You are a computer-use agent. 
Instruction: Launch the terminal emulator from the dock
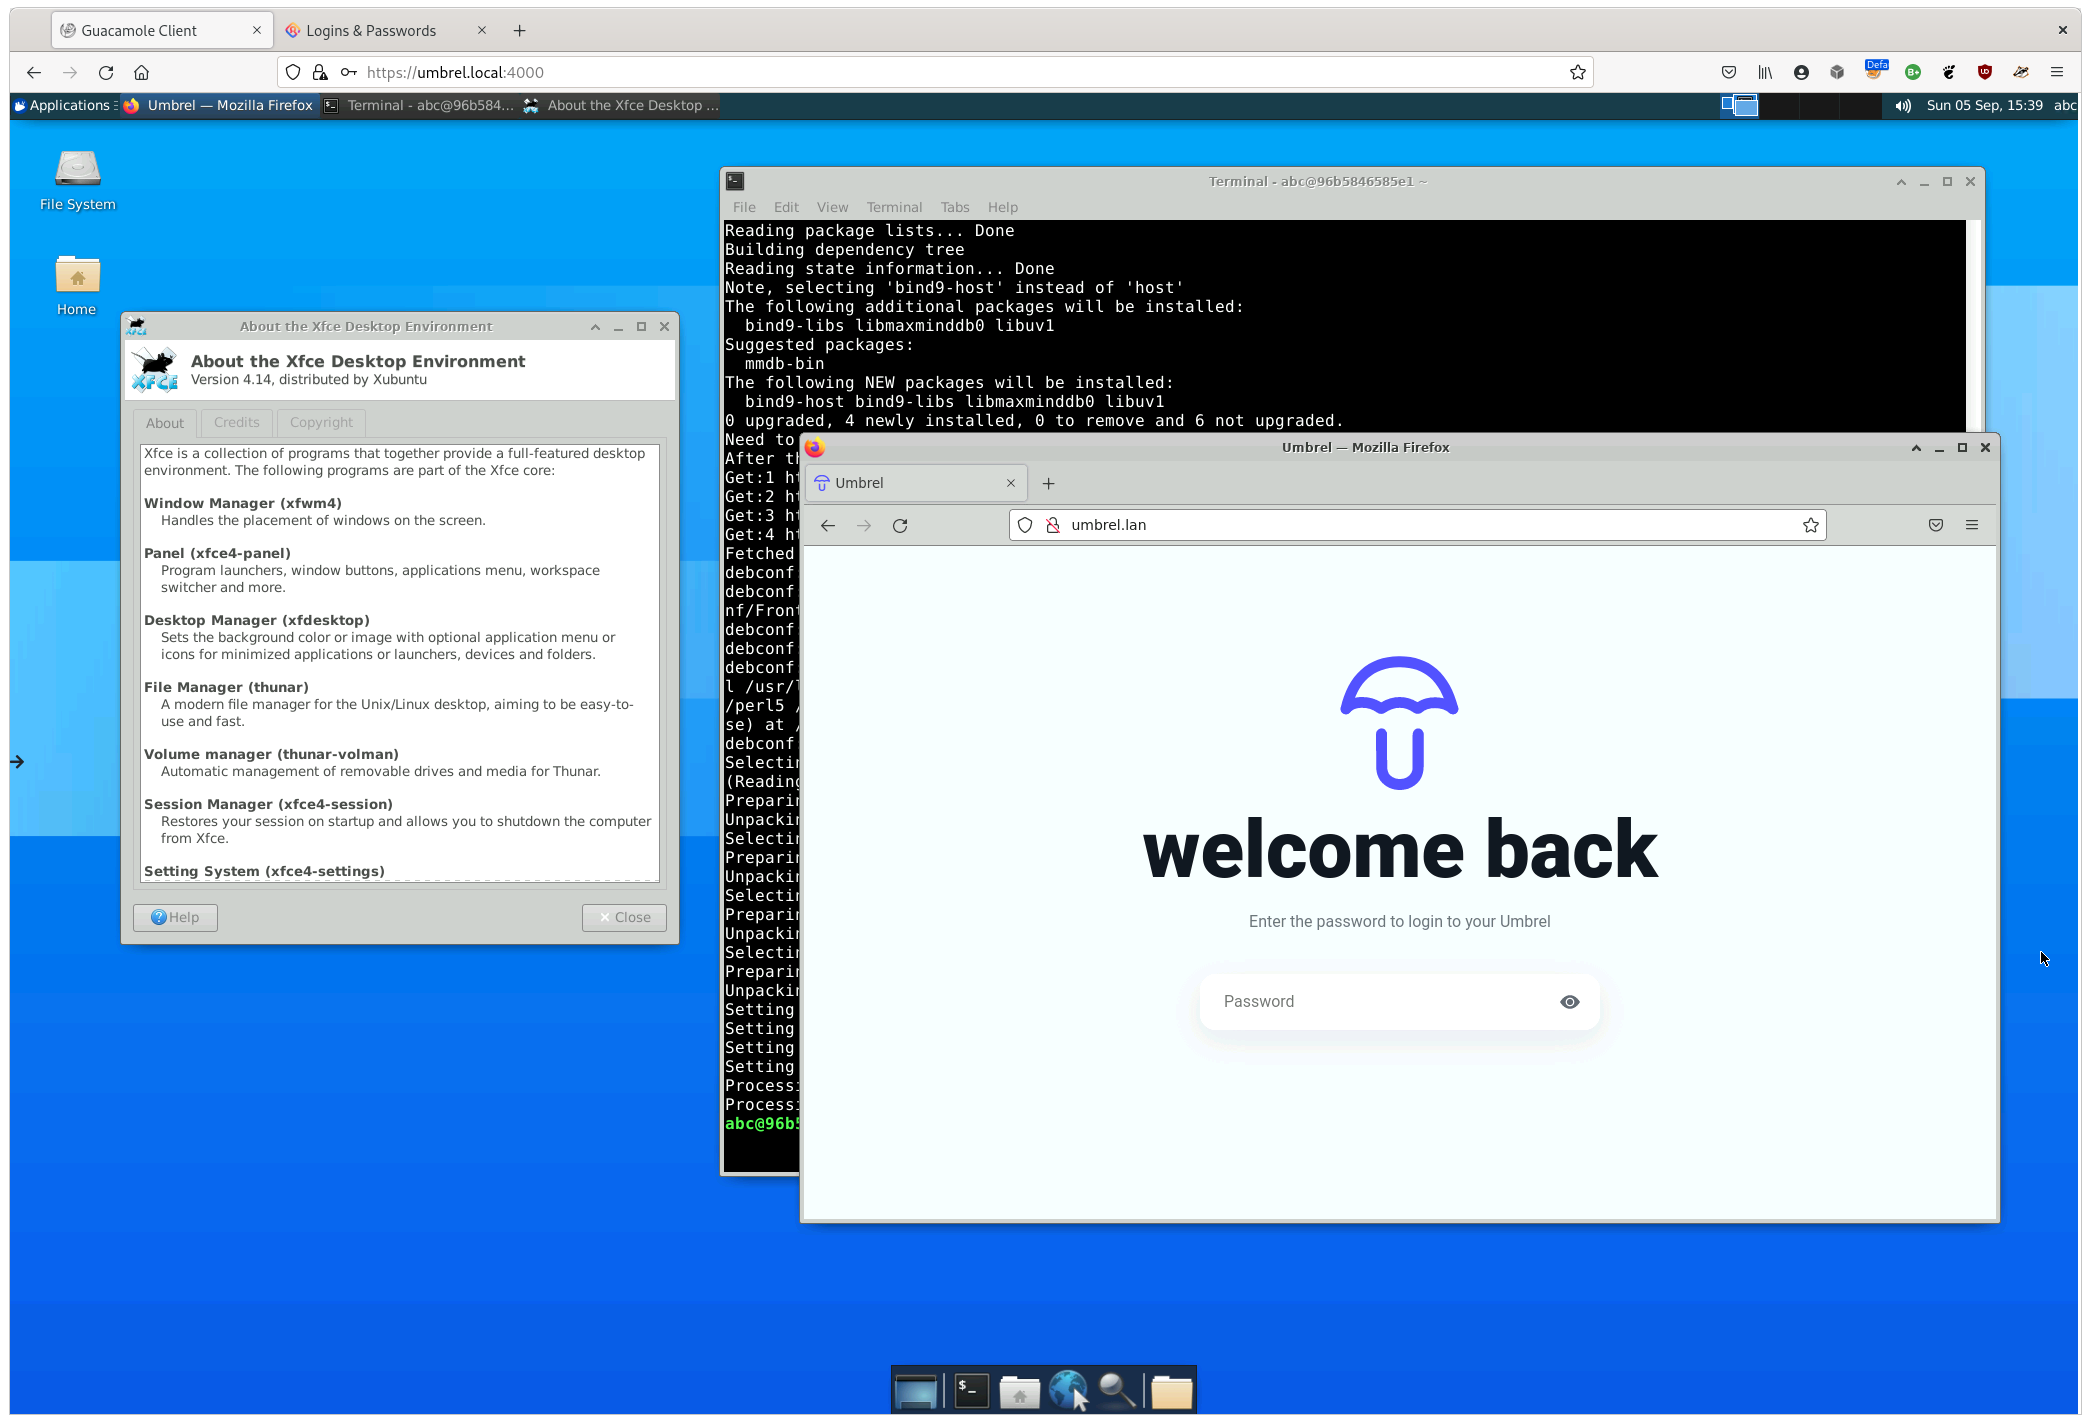point(969,1390)
